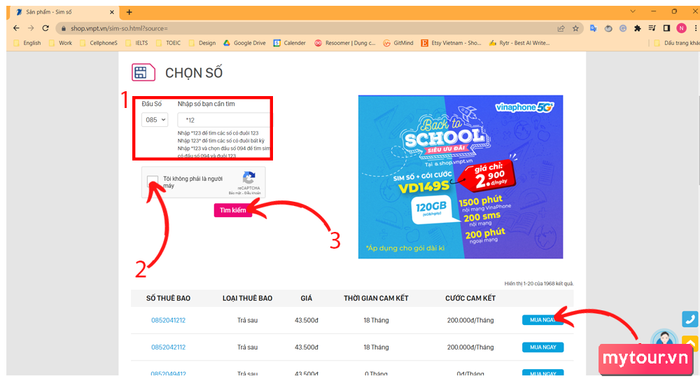Open the media control playlist icon
Viewport: 700px width, 384px height.
(x=652, y=28)
